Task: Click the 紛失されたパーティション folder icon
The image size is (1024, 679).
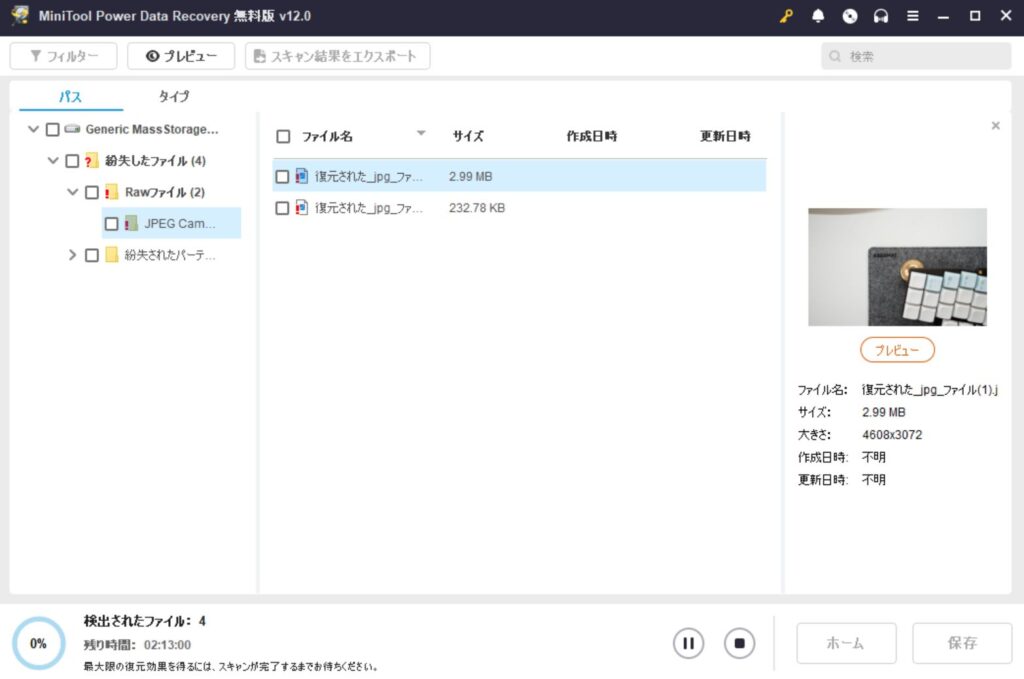Action: (x=111, y=255)
